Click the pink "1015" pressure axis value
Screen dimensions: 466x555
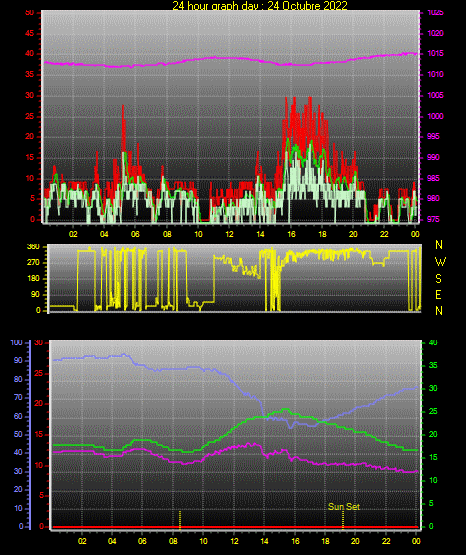click(435, 53)
